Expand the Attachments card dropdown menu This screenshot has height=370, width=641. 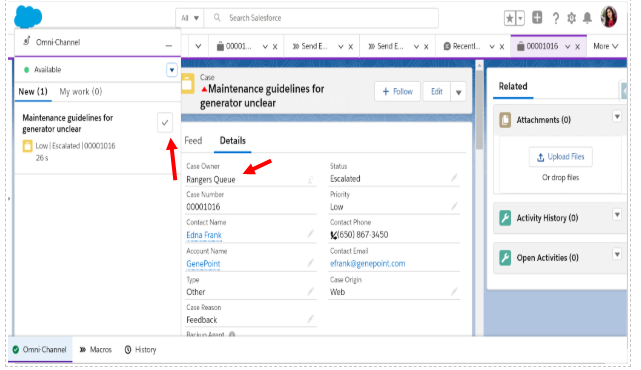point(617,117)
